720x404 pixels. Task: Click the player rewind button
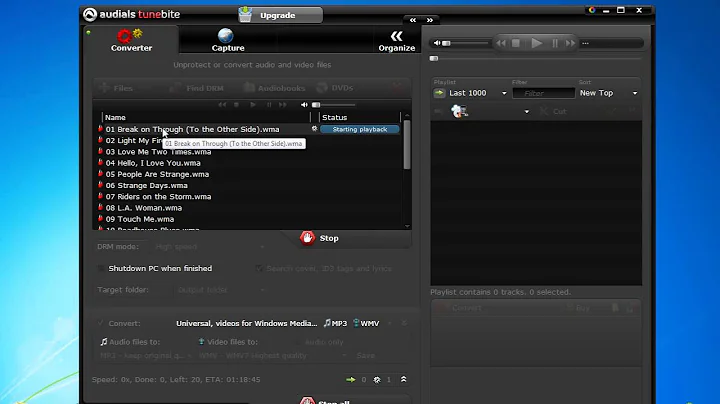tap(501, 43)
